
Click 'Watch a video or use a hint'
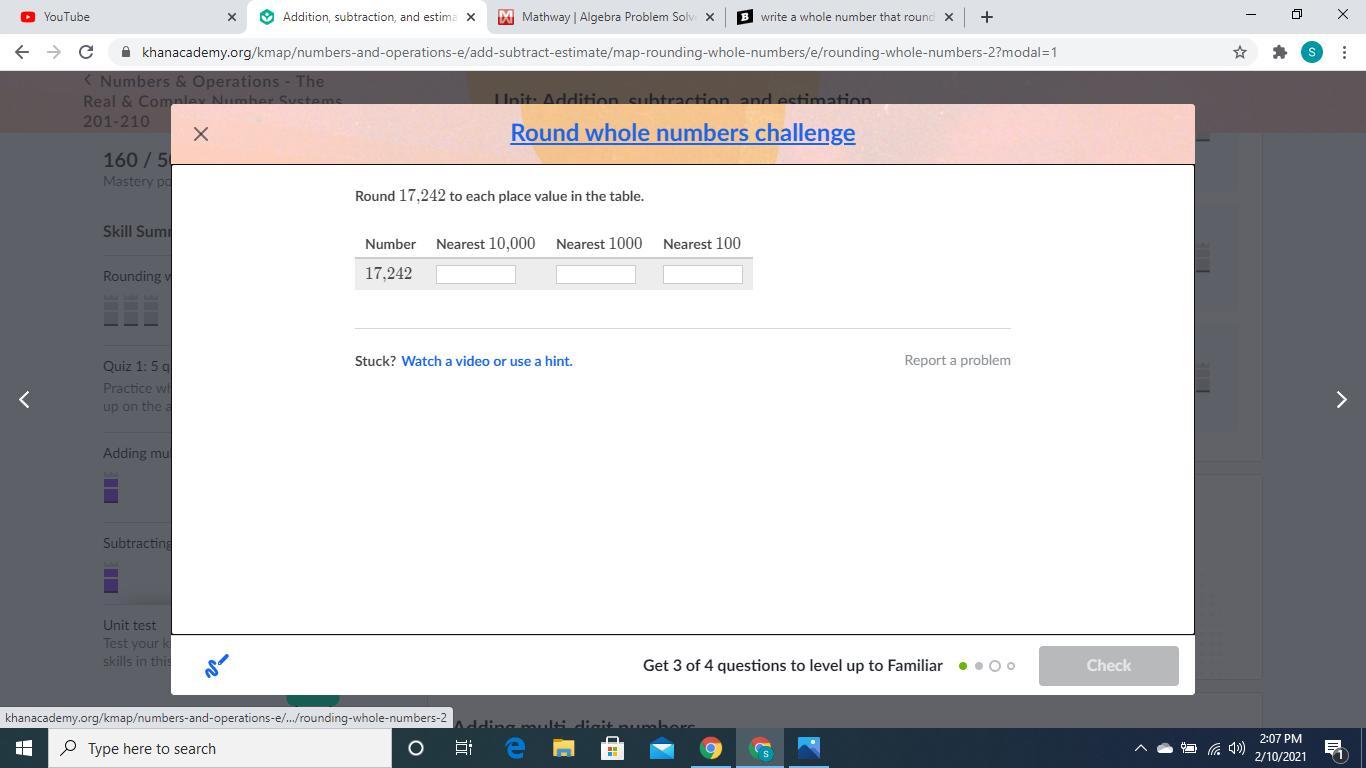tap(487, 361)
